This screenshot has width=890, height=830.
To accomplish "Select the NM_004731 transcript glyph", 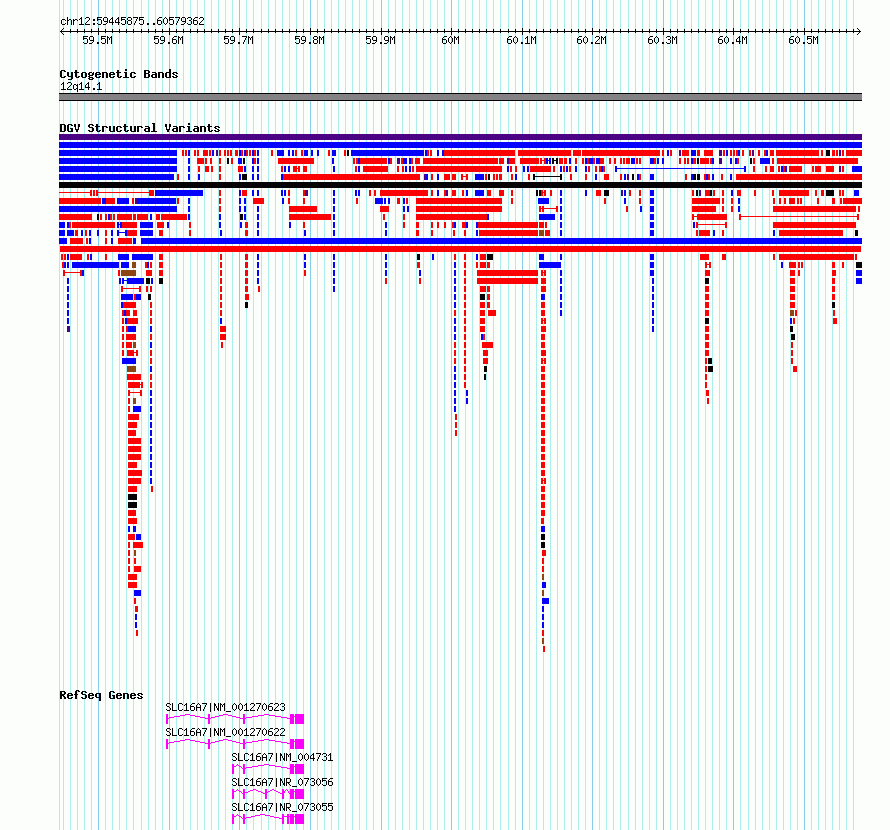I will [x=268, y=769].
